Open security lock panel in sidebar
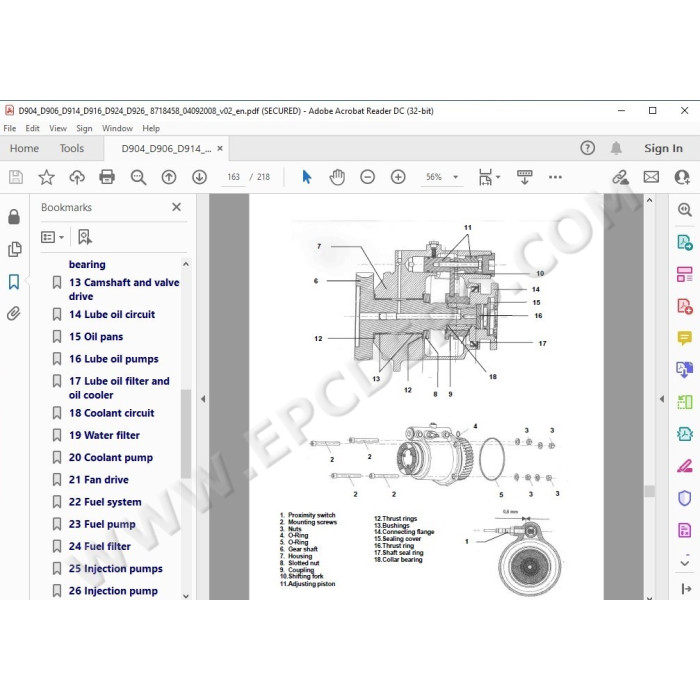700x700 pixels. 14,217
